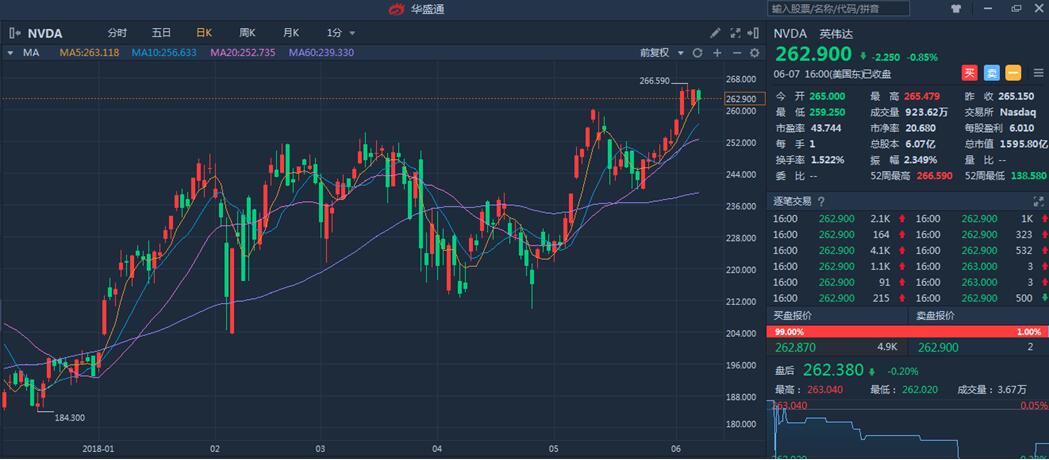Click the 99.00% red bid ratio bar
This screenshot has height=460, width=1049.
click(x=906, y=332)
